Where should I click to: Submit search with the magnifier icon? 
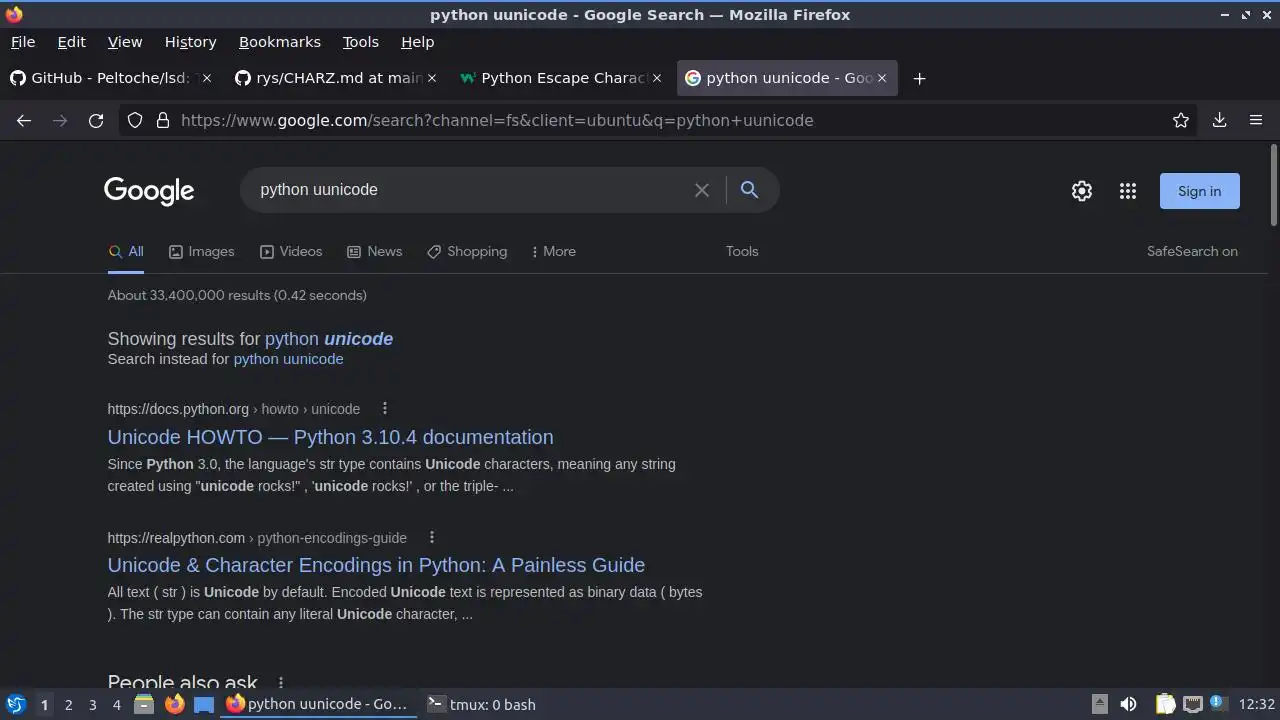point(749,190)
